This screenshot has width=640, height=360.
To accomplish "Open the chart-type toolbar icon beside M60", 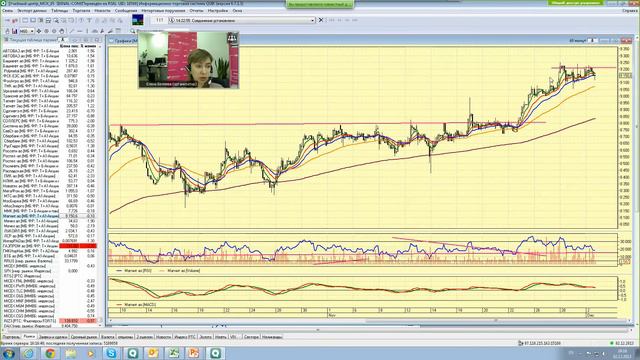I will pos(15,31).
